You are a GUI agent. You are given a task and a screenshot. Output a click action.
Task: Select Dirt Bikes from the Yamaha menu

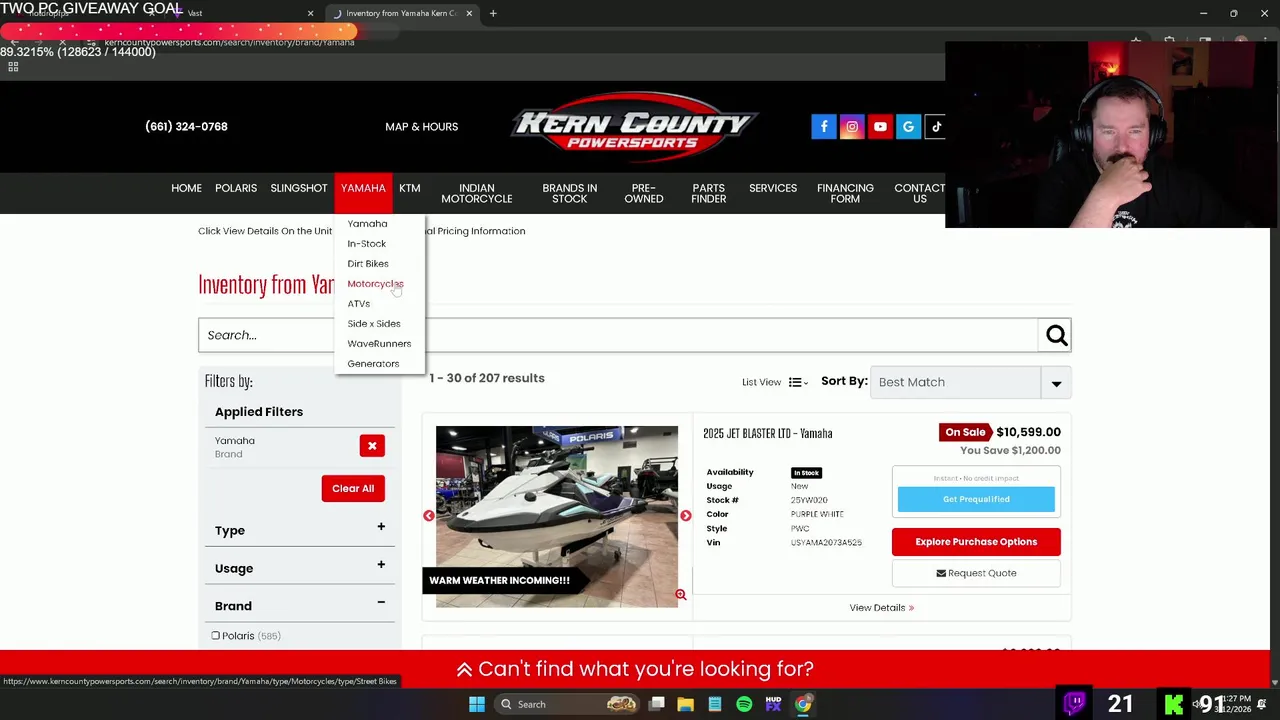coord(368,264)
